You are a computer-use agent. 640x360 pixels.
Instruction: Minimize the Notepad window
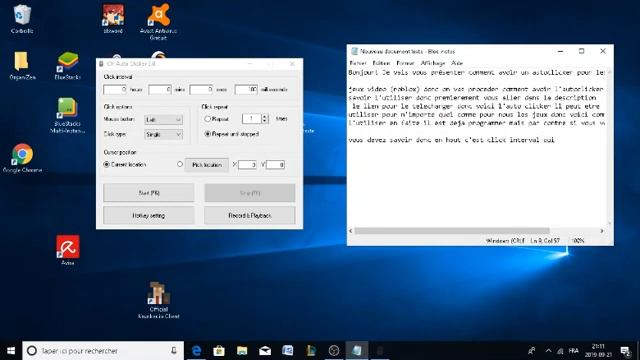click(x=560, y=51)
